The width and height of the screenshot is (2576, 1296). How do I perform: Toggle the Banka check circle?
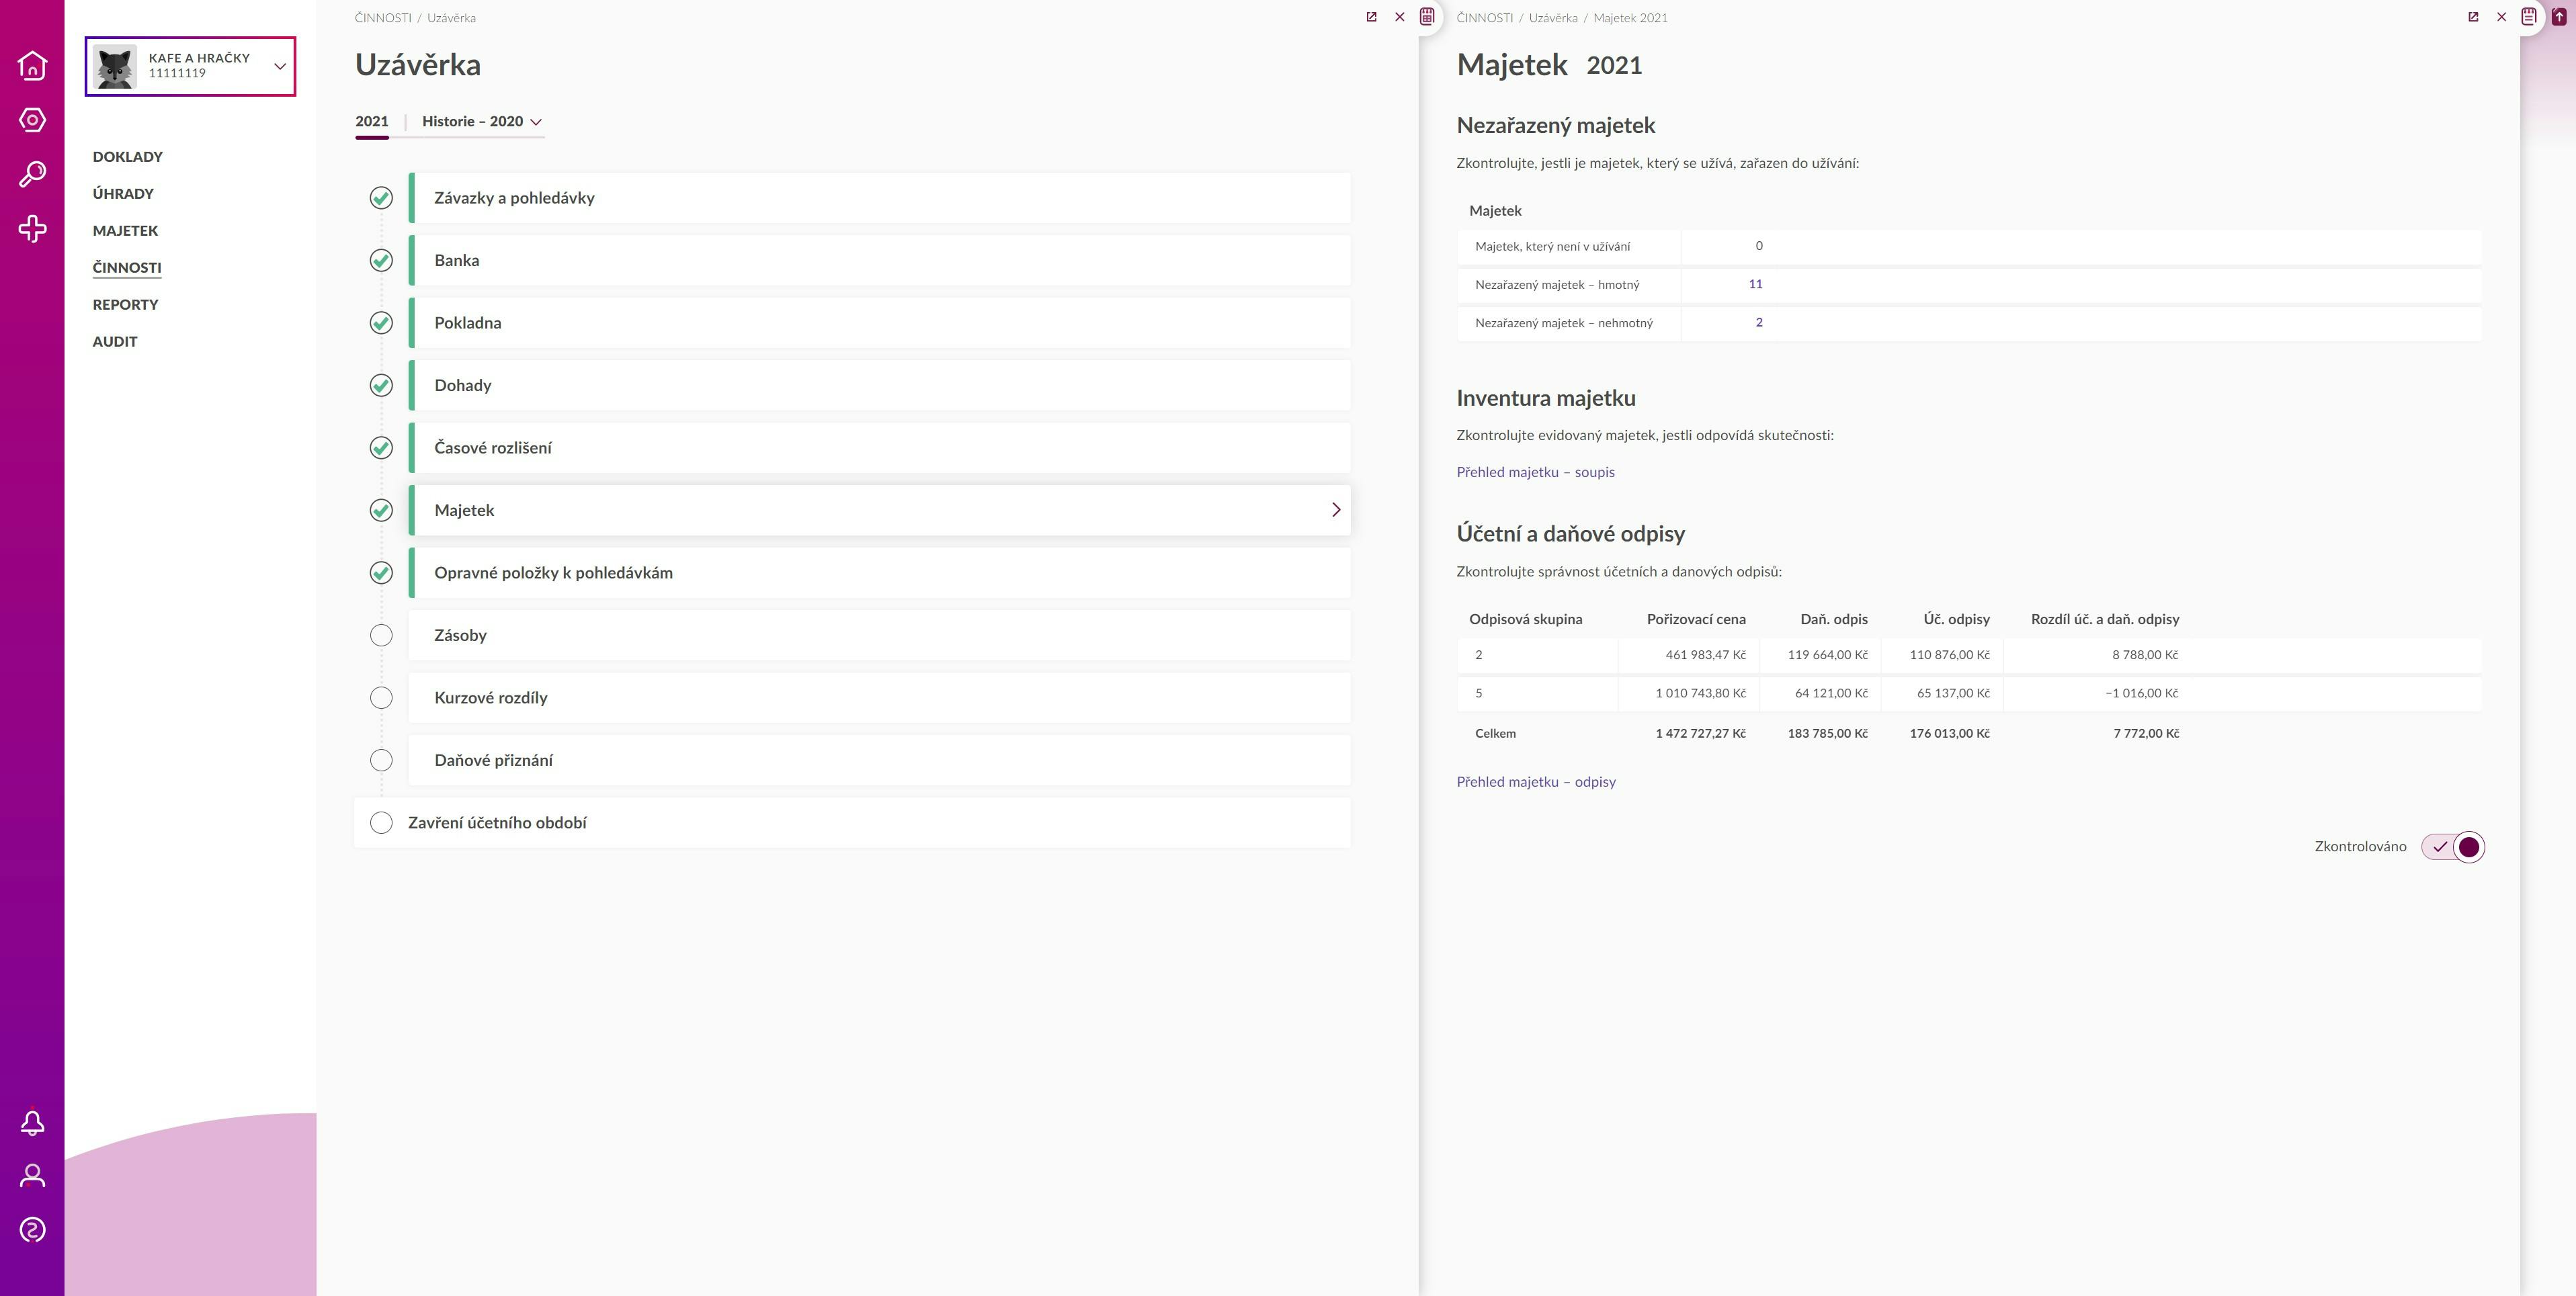point(381,260)
